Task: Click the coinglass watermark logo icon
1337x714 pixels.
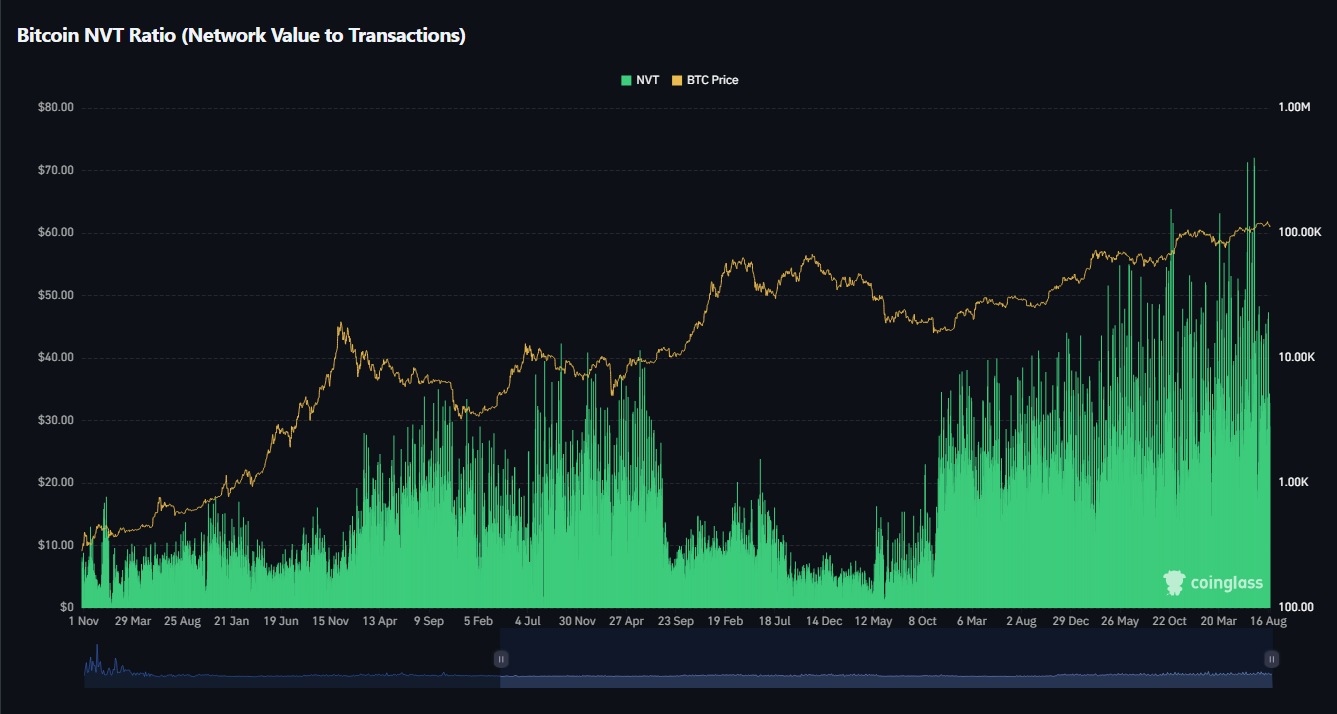Action: 1174,583
